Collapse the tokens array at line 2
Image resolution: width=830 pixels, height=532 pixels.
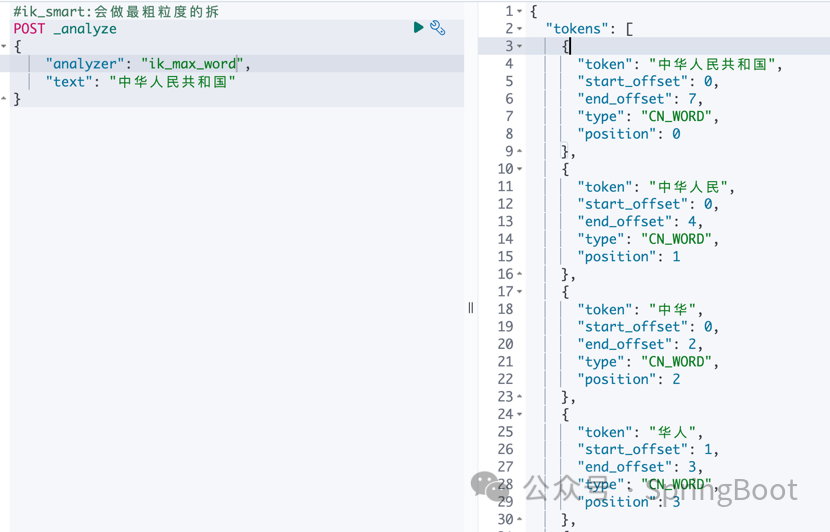click(x=520, y=29)
